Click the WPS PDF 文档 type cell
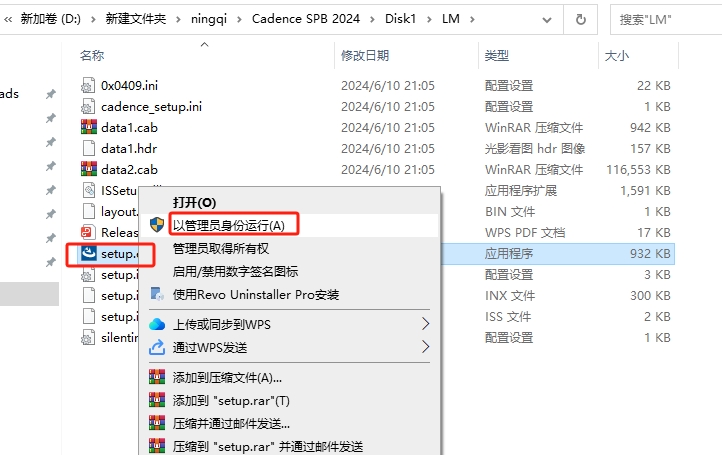Viewport: 722px width, 455px height. (x=525, y=233)
